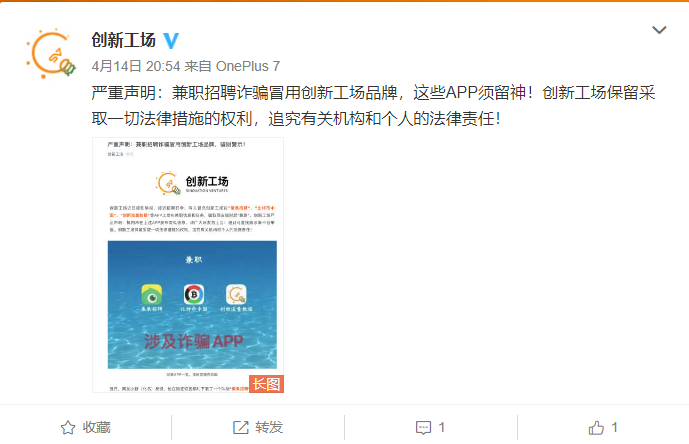Click the blue V verification badge
The height and width of the screenshot is (444, 689).
(171, 40)
